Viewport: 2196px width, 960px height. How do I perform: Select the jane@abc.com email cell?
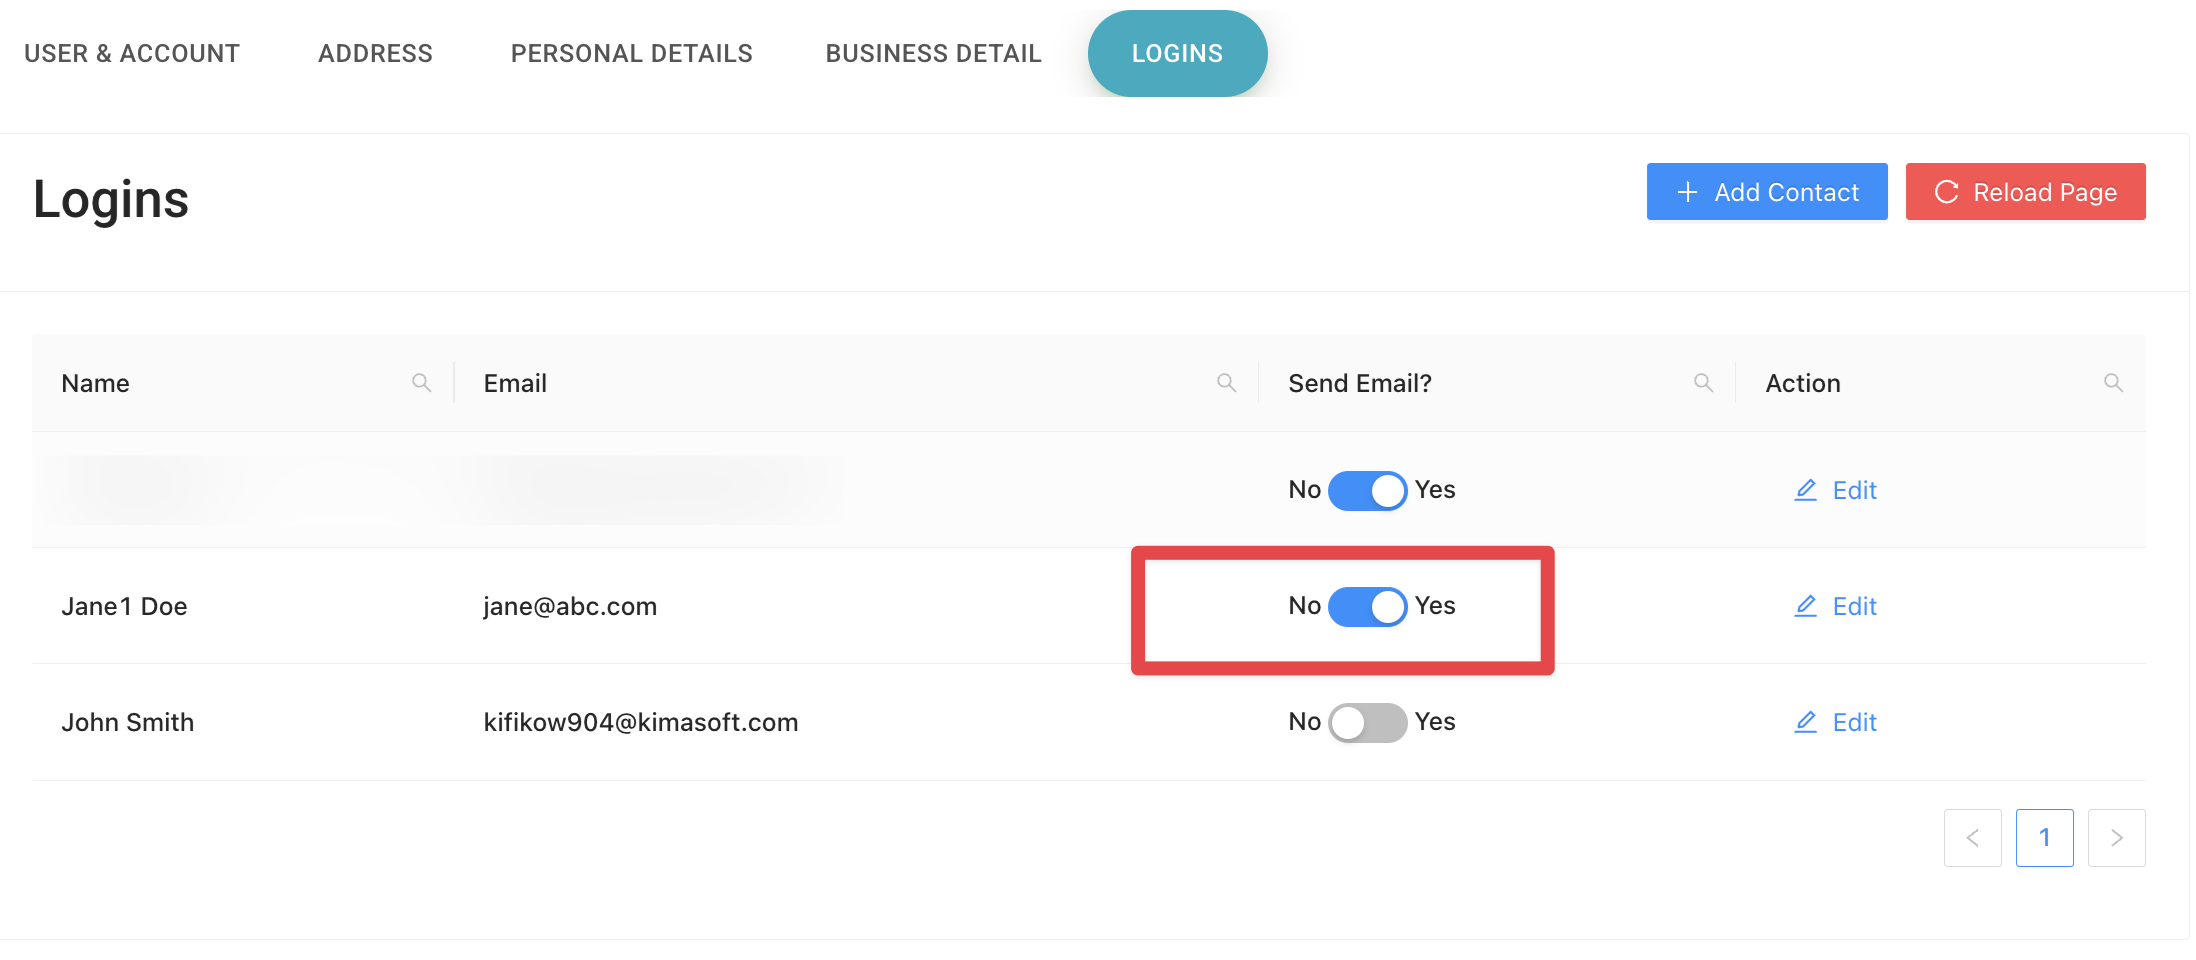570,606
